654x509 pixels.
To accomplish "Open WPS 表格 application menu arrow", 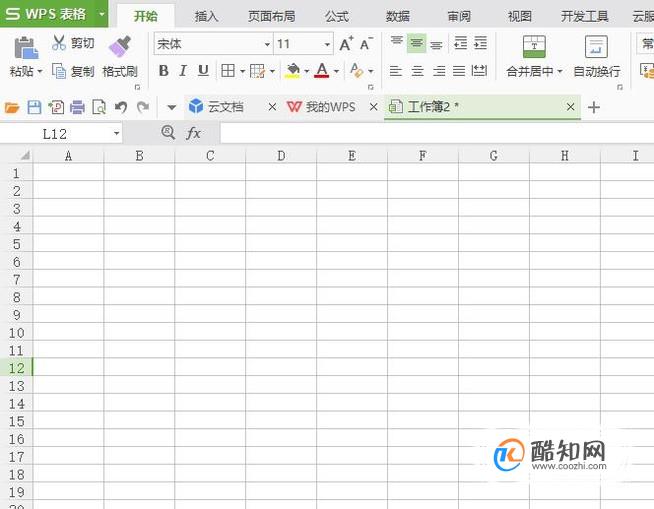I will [x=102, y=14].
